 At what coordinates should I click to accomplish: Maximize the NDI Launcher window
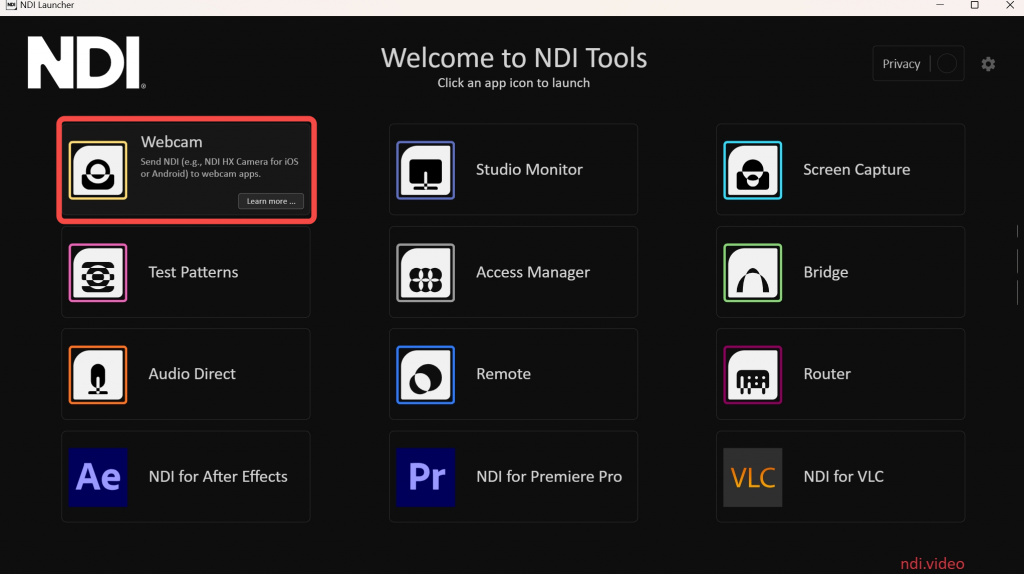[974, 5]
